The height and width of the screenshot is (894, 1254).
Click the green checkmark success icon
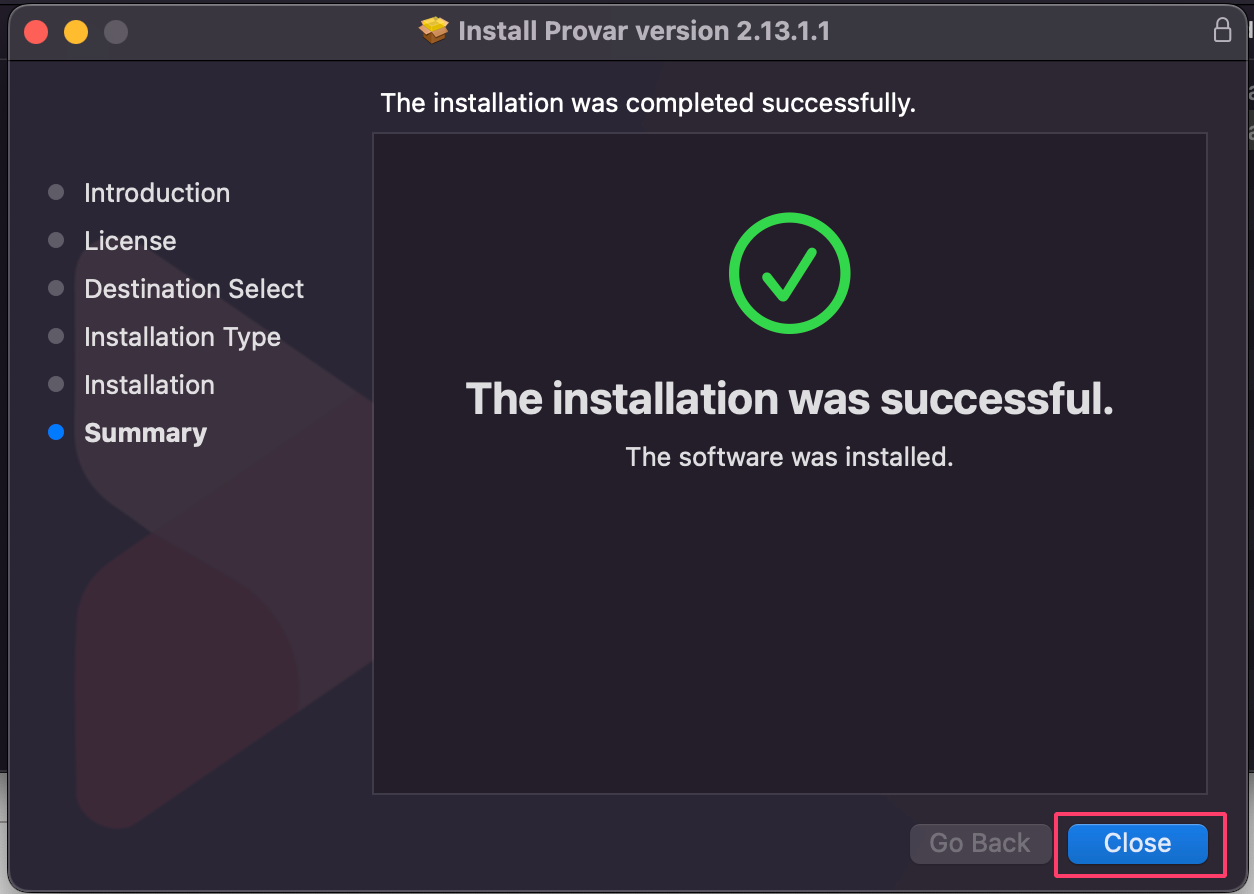click(789, 272)
